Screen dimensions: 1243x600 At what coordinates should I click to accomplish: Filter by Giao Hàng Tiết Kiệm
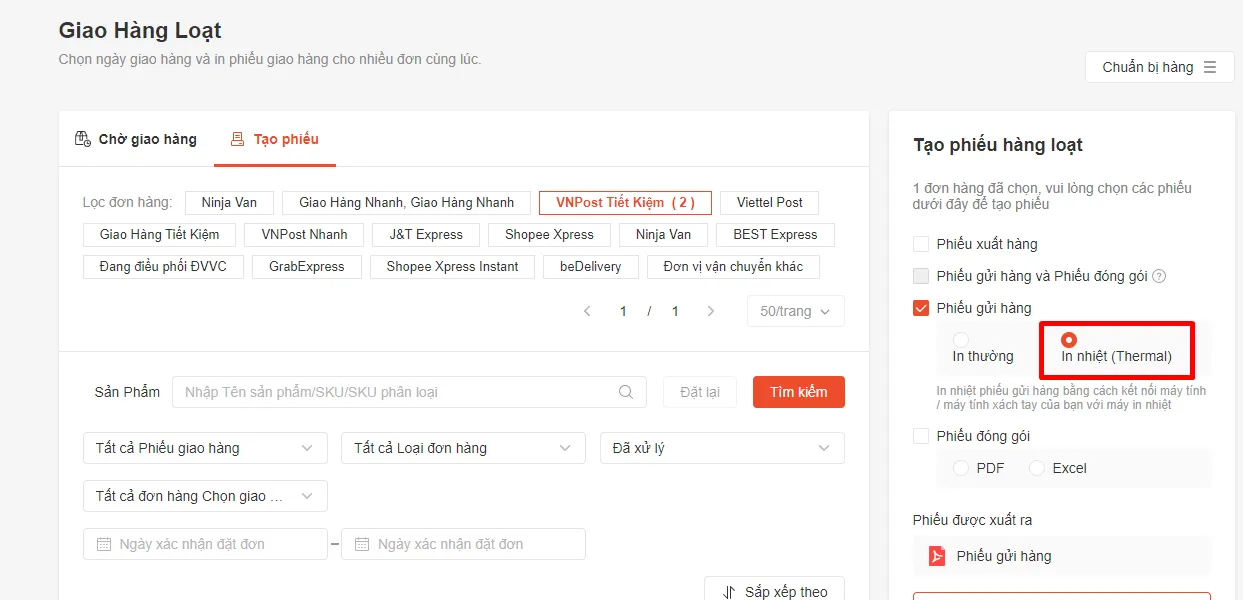coord(159,235)
